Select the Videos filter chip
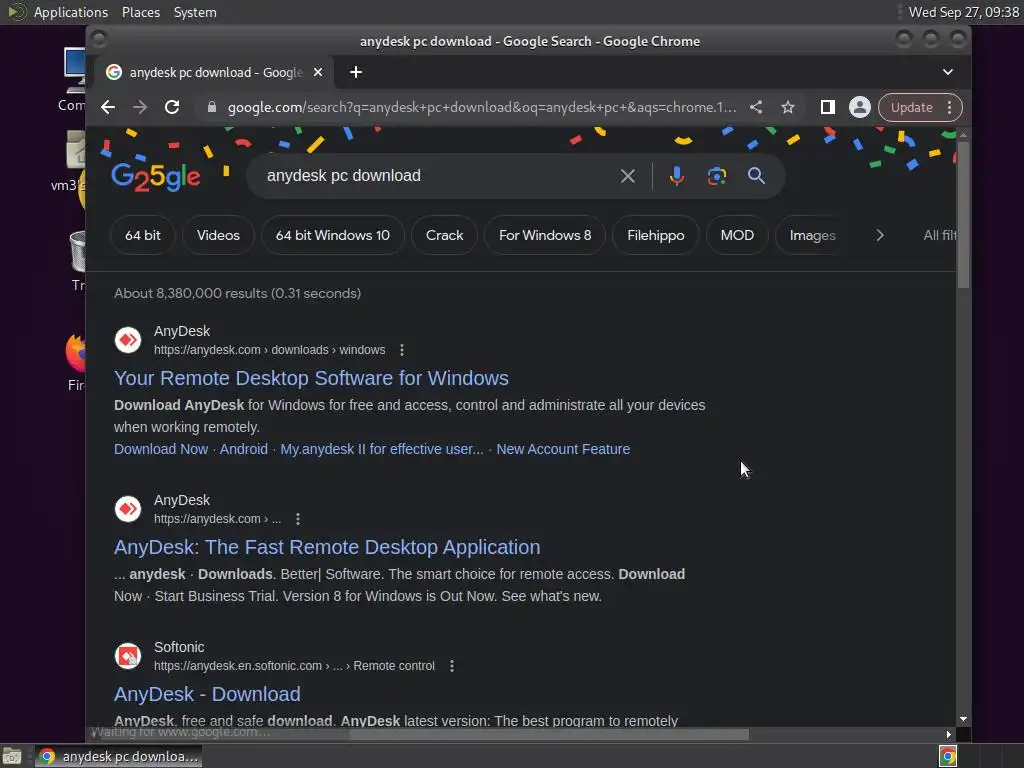Screen dimensions: 1024x768 [x=218, y=235]
